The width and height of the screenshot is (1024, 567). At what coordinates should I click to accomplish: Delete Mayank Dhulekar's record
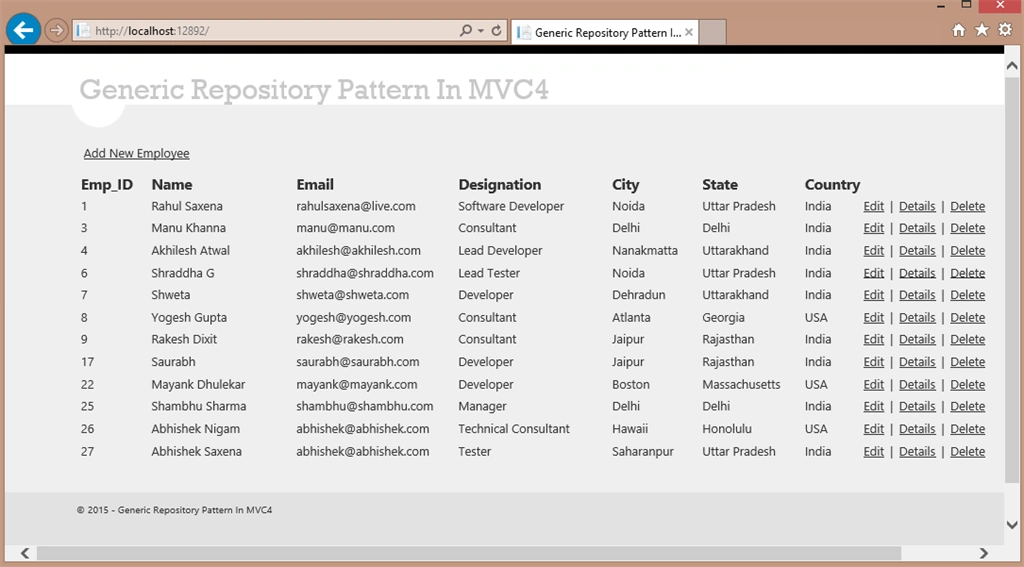pos(967,385)
